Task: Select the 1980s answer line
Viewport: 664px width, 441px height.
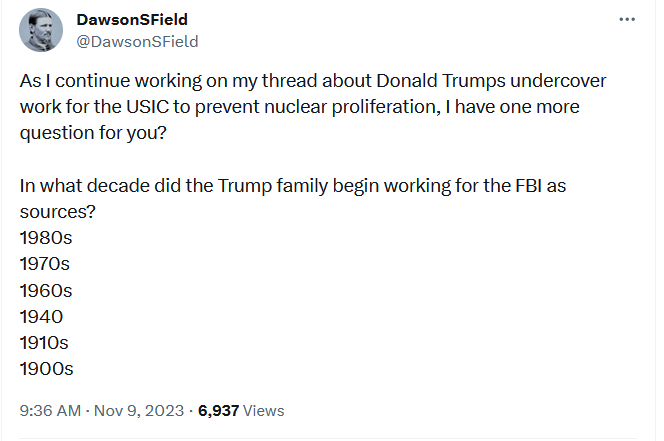Action: pos(46,238)
